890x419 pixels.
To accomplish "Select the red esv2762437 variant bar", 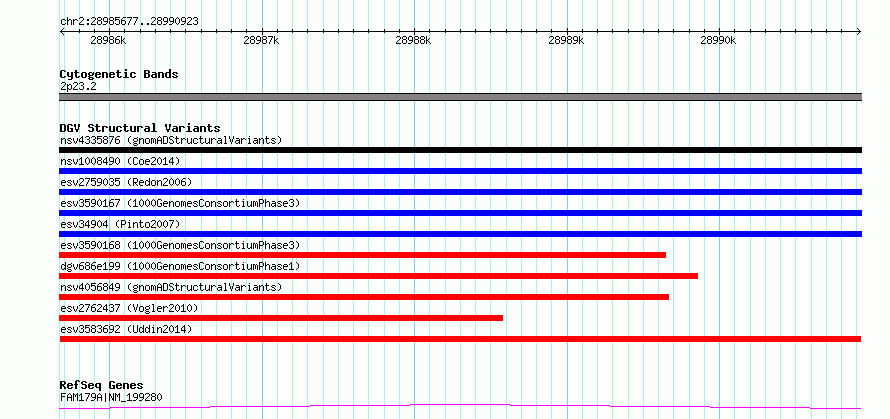I will tap(281, 318).
